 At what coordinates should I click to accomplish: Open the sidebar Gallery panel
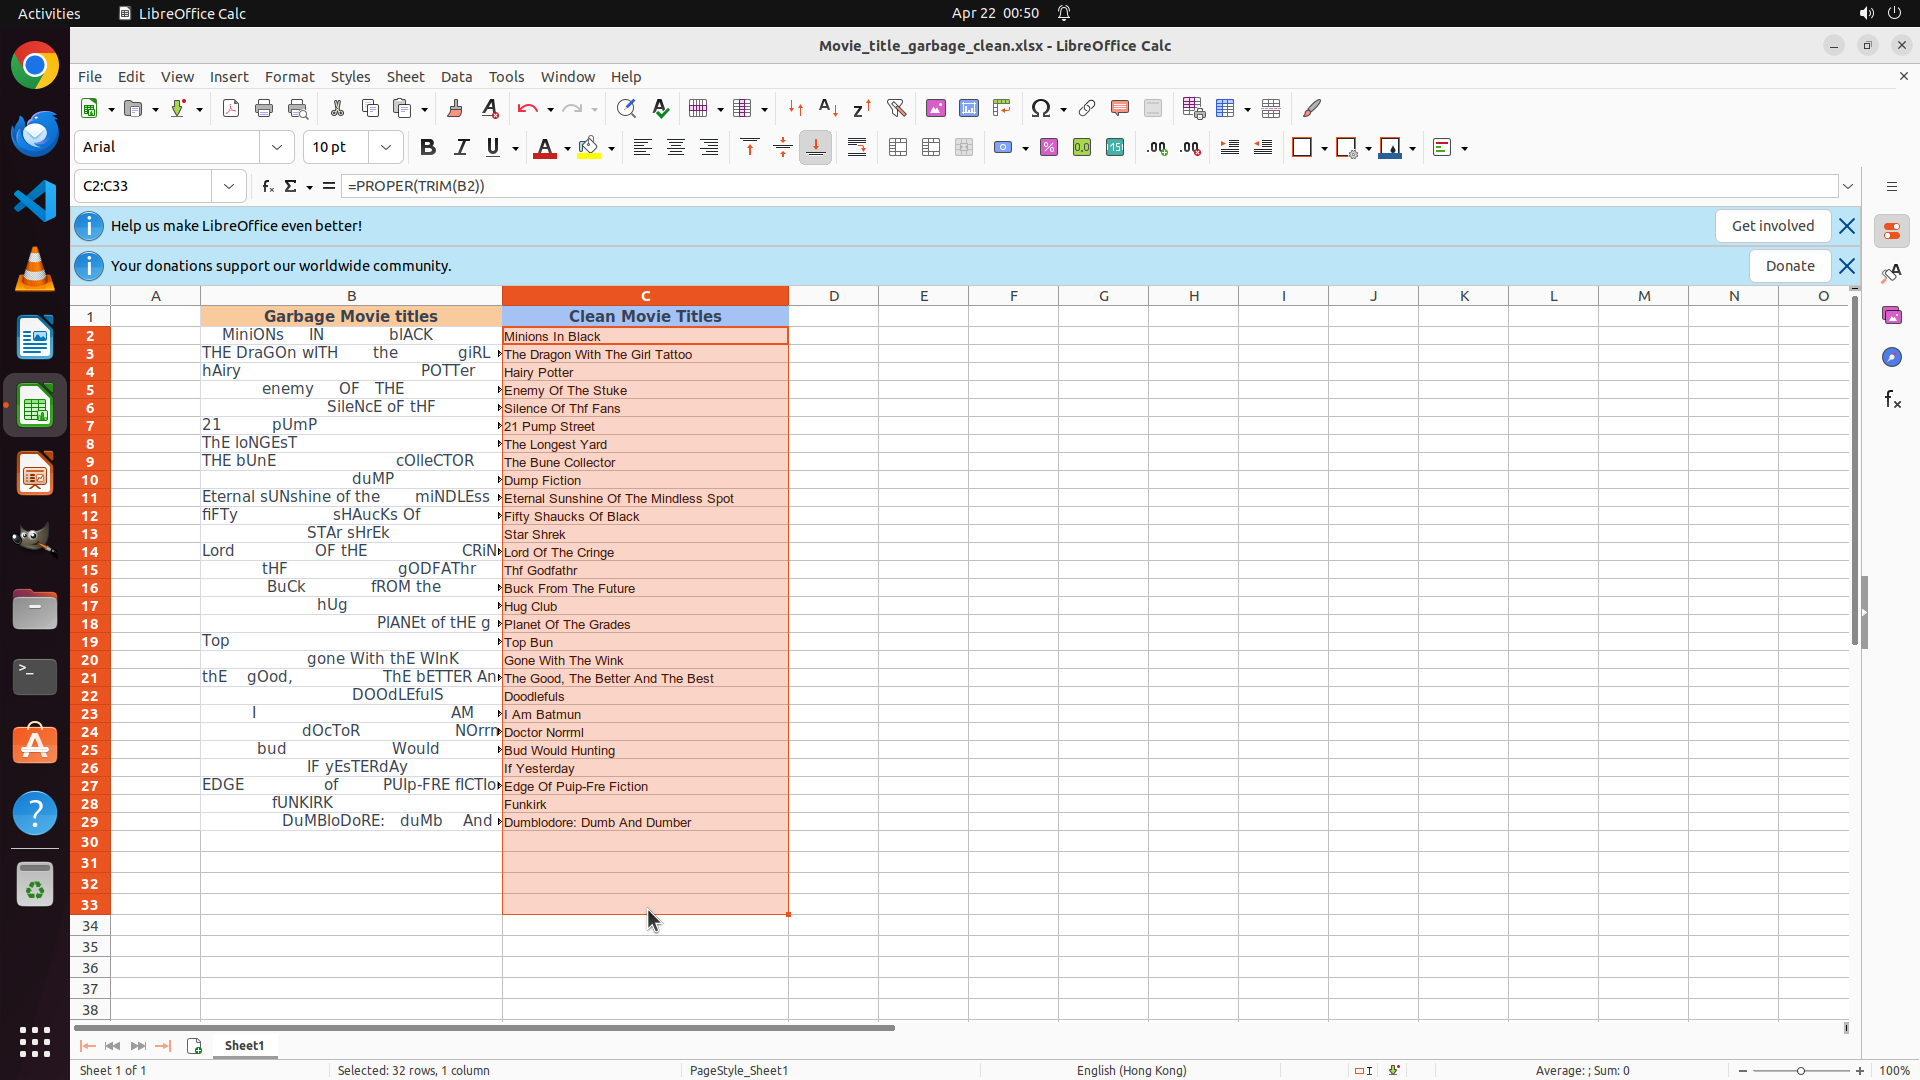coord(1892,316)
